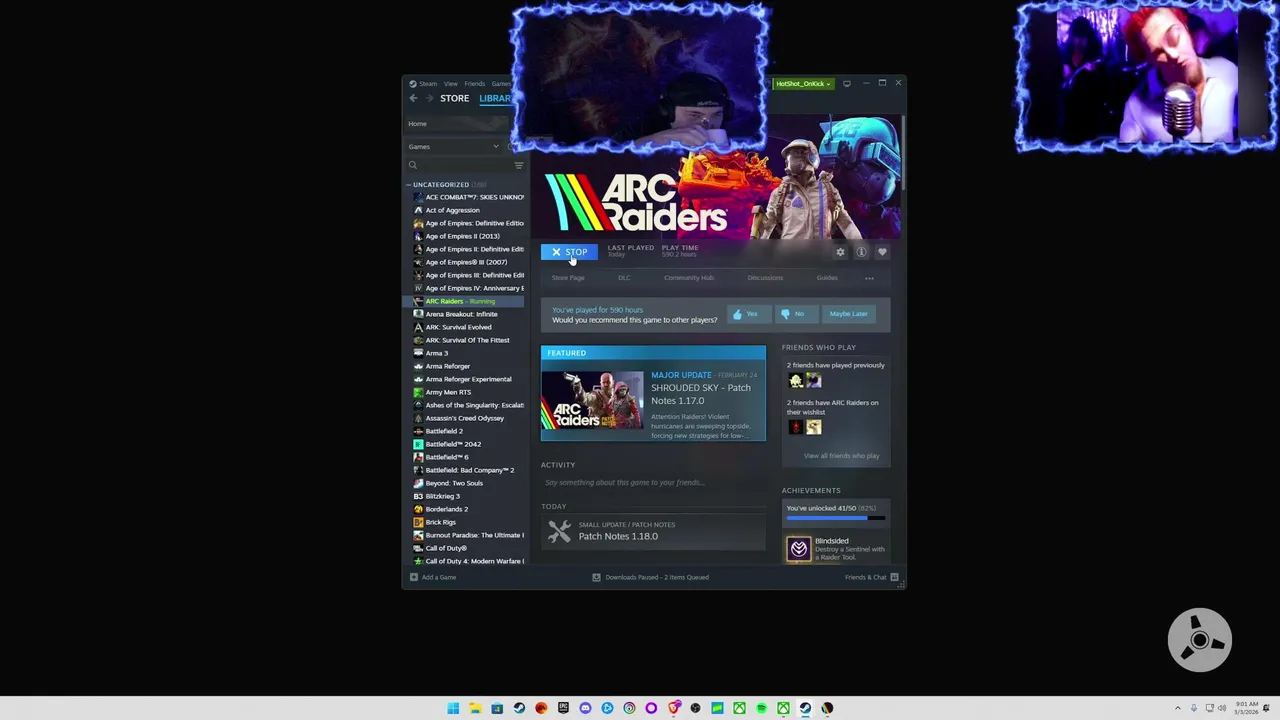1280x720 pixels.
Task: Click the Steam forward arrow
Action: 430,98
